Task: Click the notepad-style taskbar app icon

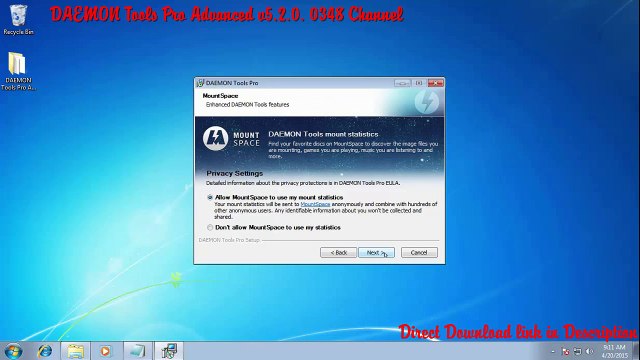Action: click(x=137, y=351)
